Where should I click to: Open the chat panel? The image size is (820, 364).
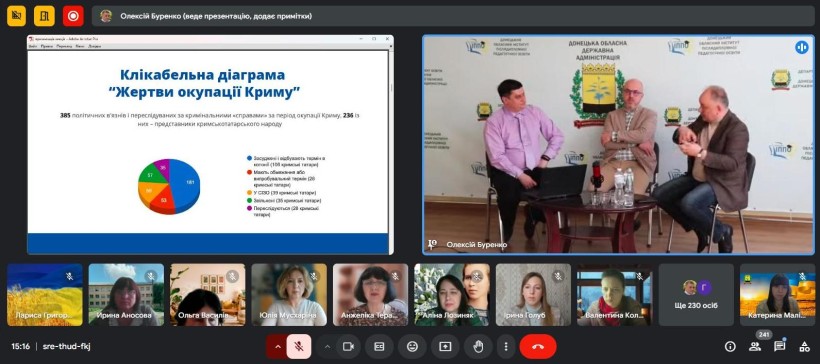780,346
